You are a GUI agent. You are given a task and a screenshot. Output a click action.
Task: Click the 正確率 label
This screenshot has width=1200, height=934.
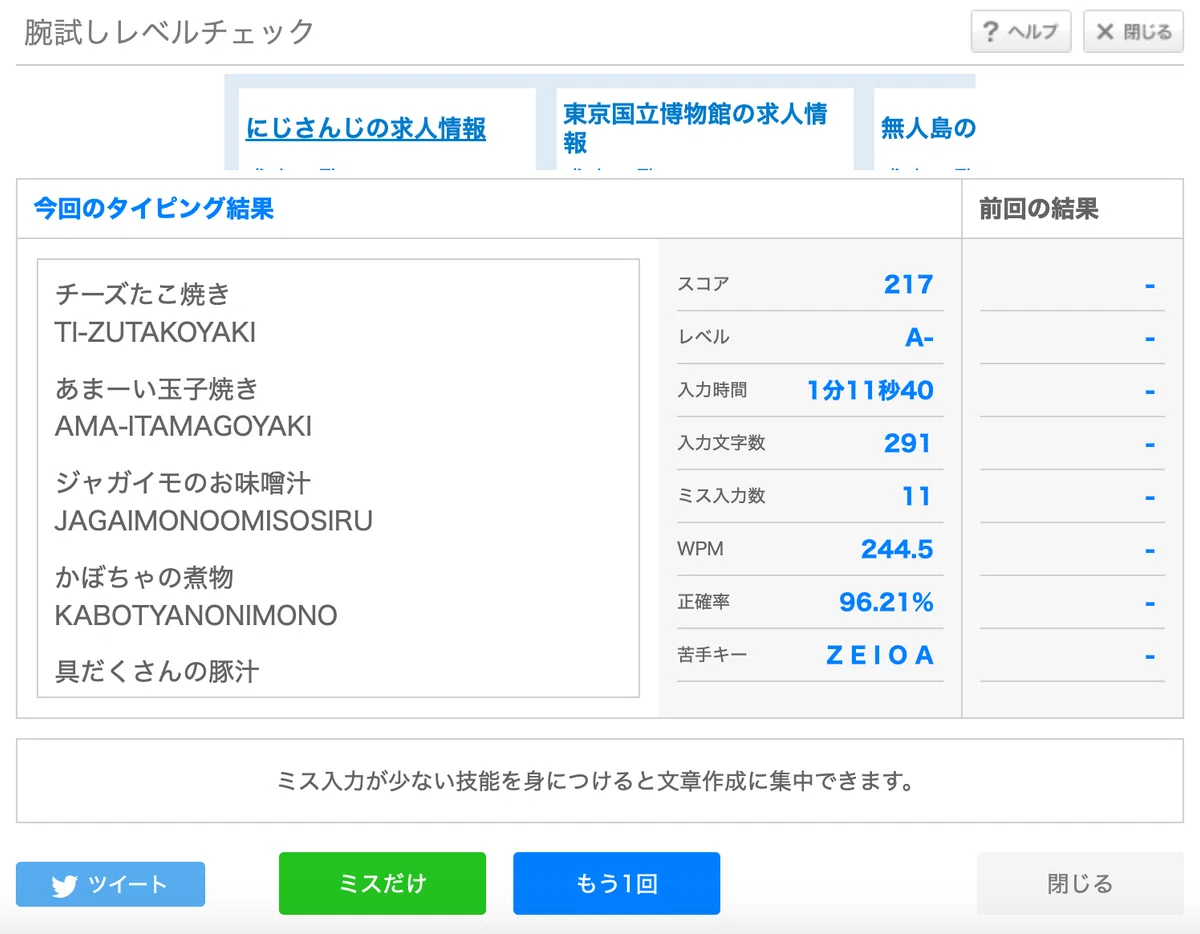click(703, 602)
